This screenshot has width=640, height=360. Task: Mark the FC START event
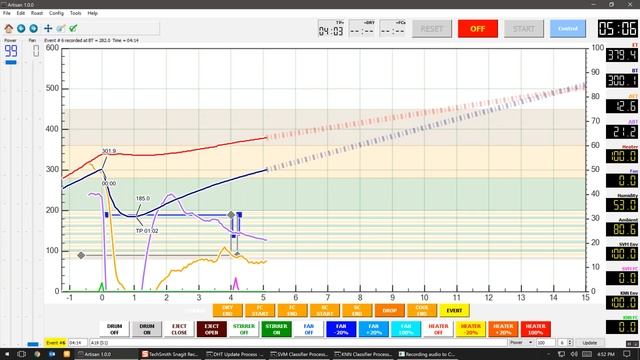pyautogui.click(x=260, y=311)
